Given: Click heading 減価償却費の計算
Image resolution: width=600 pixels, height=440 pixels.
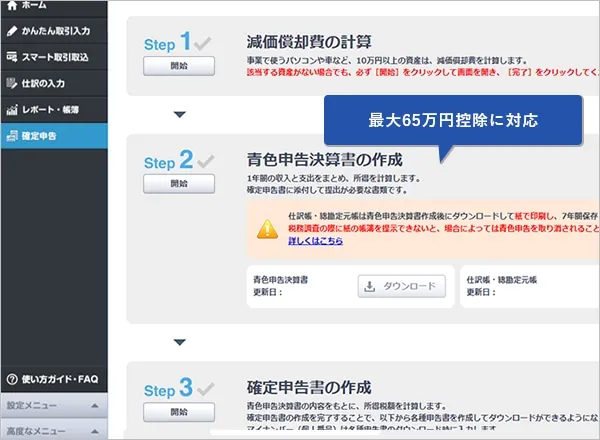Looking at the screenshot, I should 309,42.
